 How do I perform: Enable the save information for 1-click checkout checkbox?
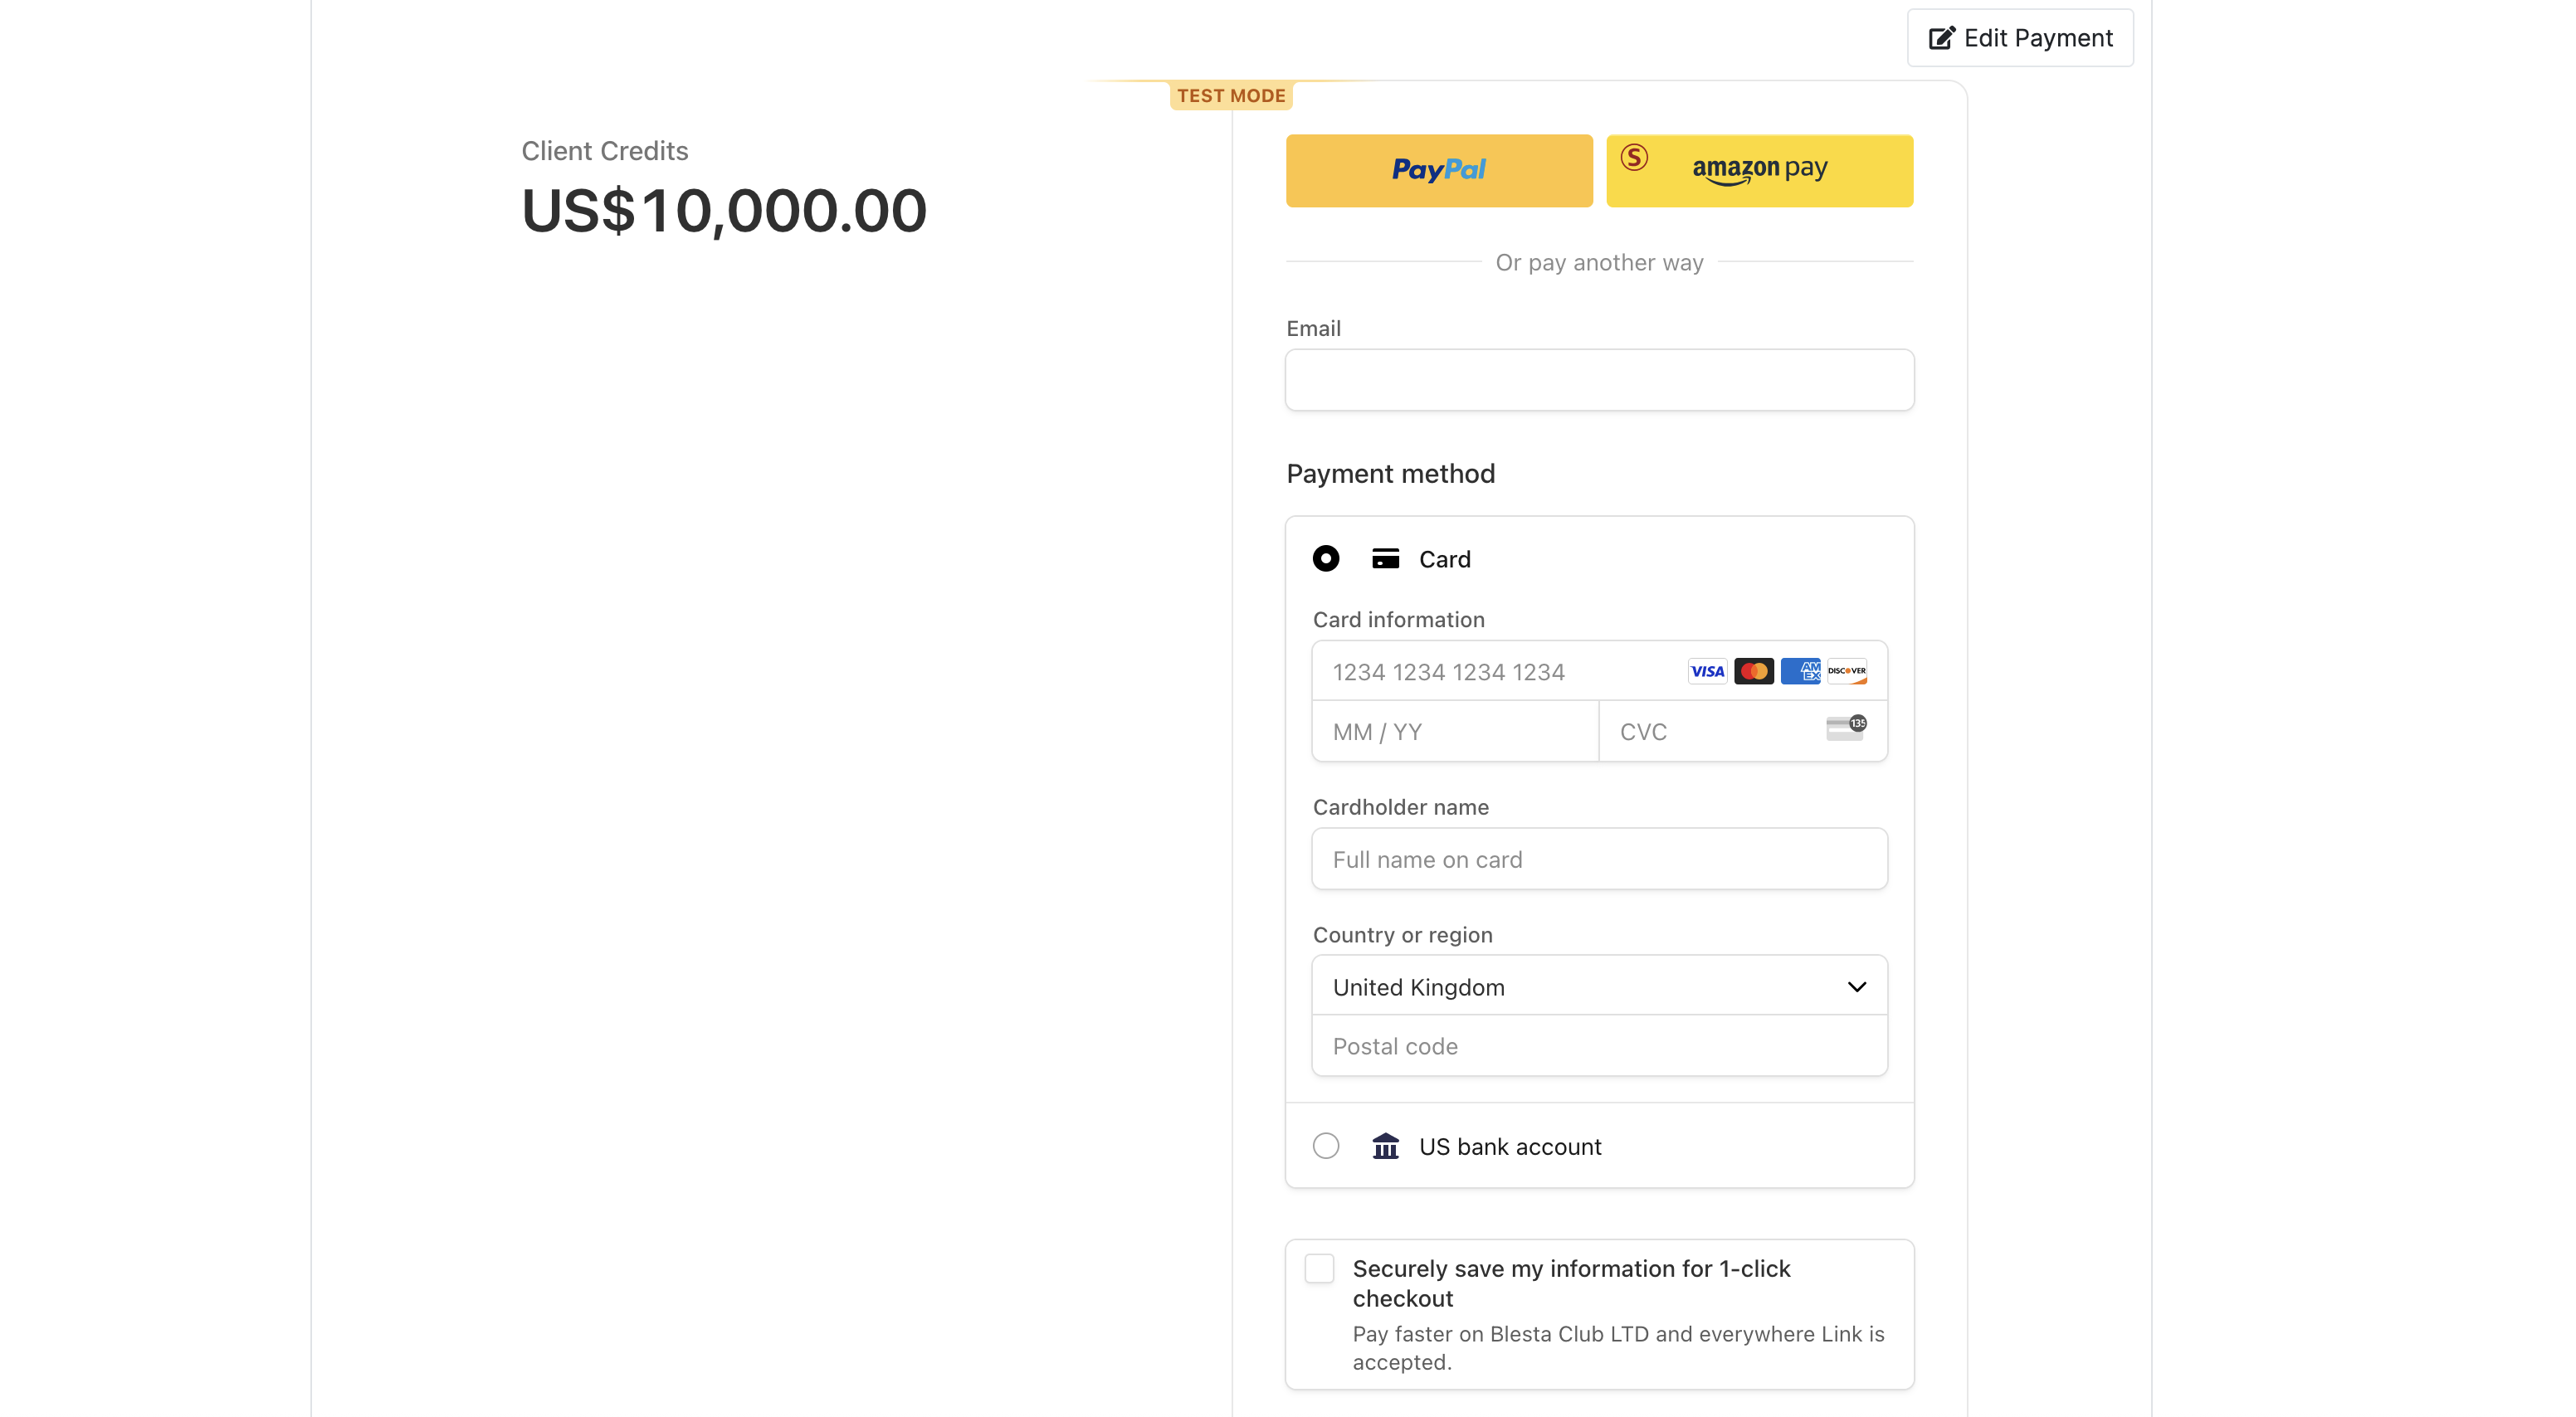click(1319, 1269)
